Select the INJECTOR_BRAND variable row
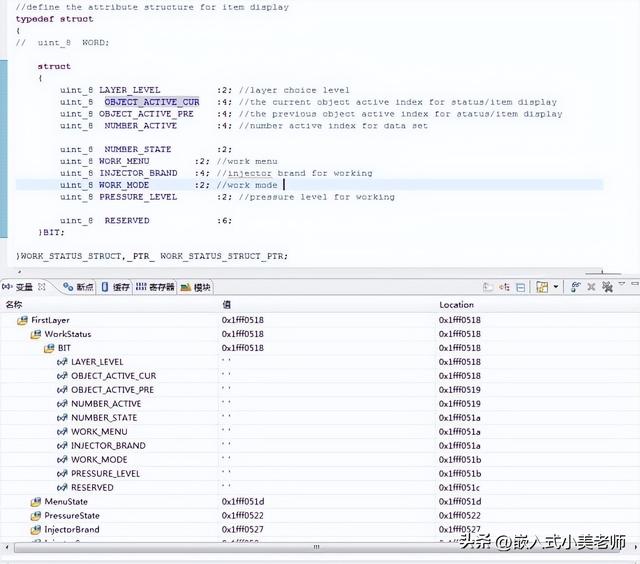Screen dimensions: 640x564 (108, 446)
